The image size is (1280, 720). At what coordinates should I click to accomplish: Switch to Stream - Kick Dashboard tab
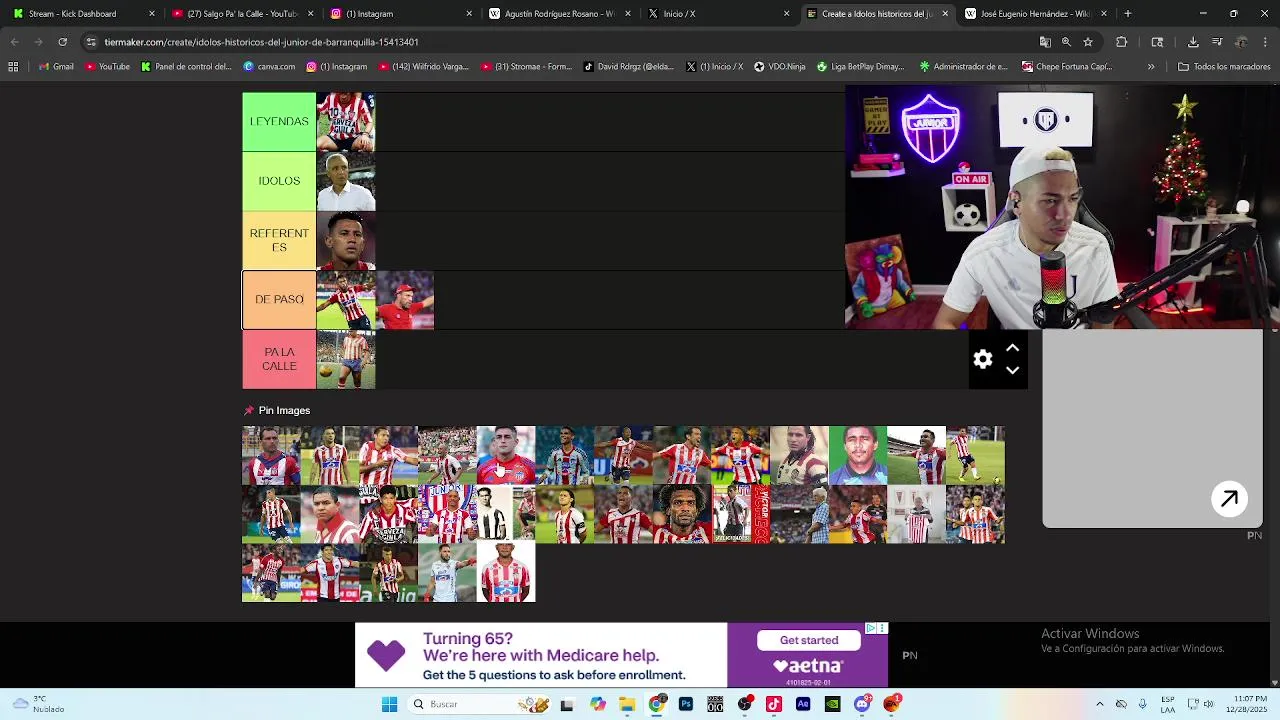pos(72,14)
